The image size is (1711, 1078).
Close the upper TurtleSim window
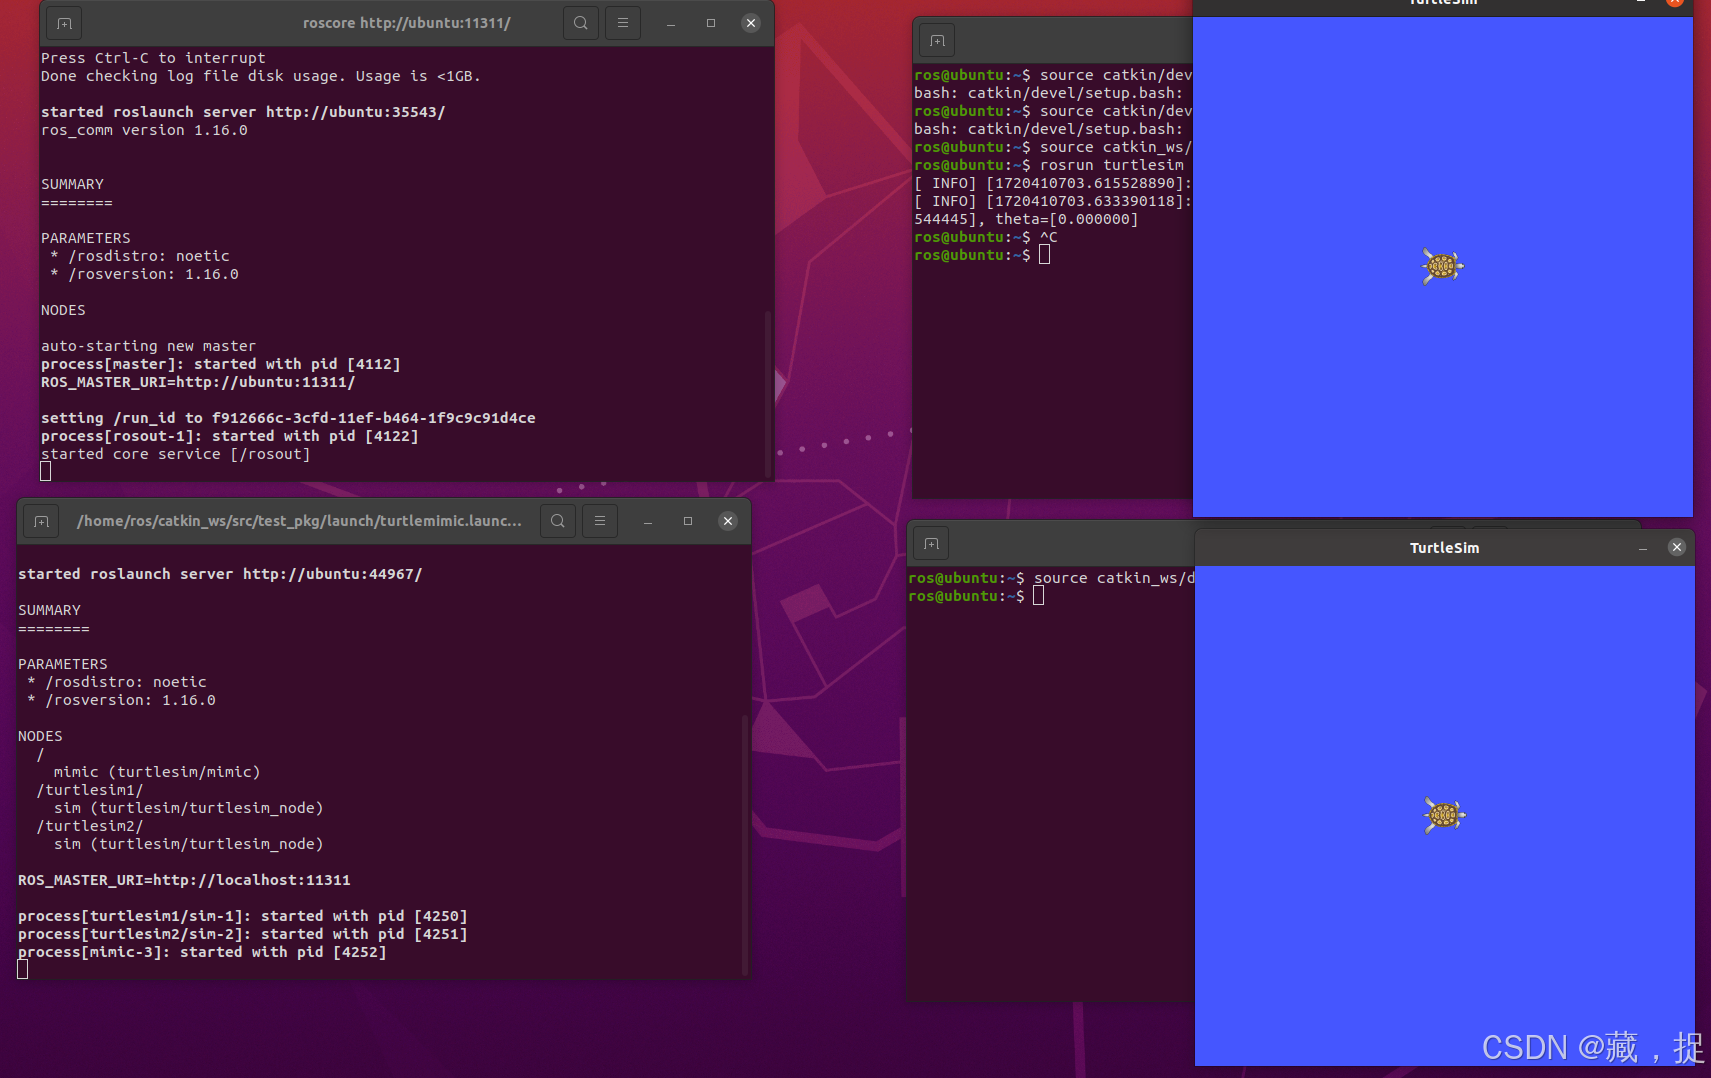point(1675,3)
